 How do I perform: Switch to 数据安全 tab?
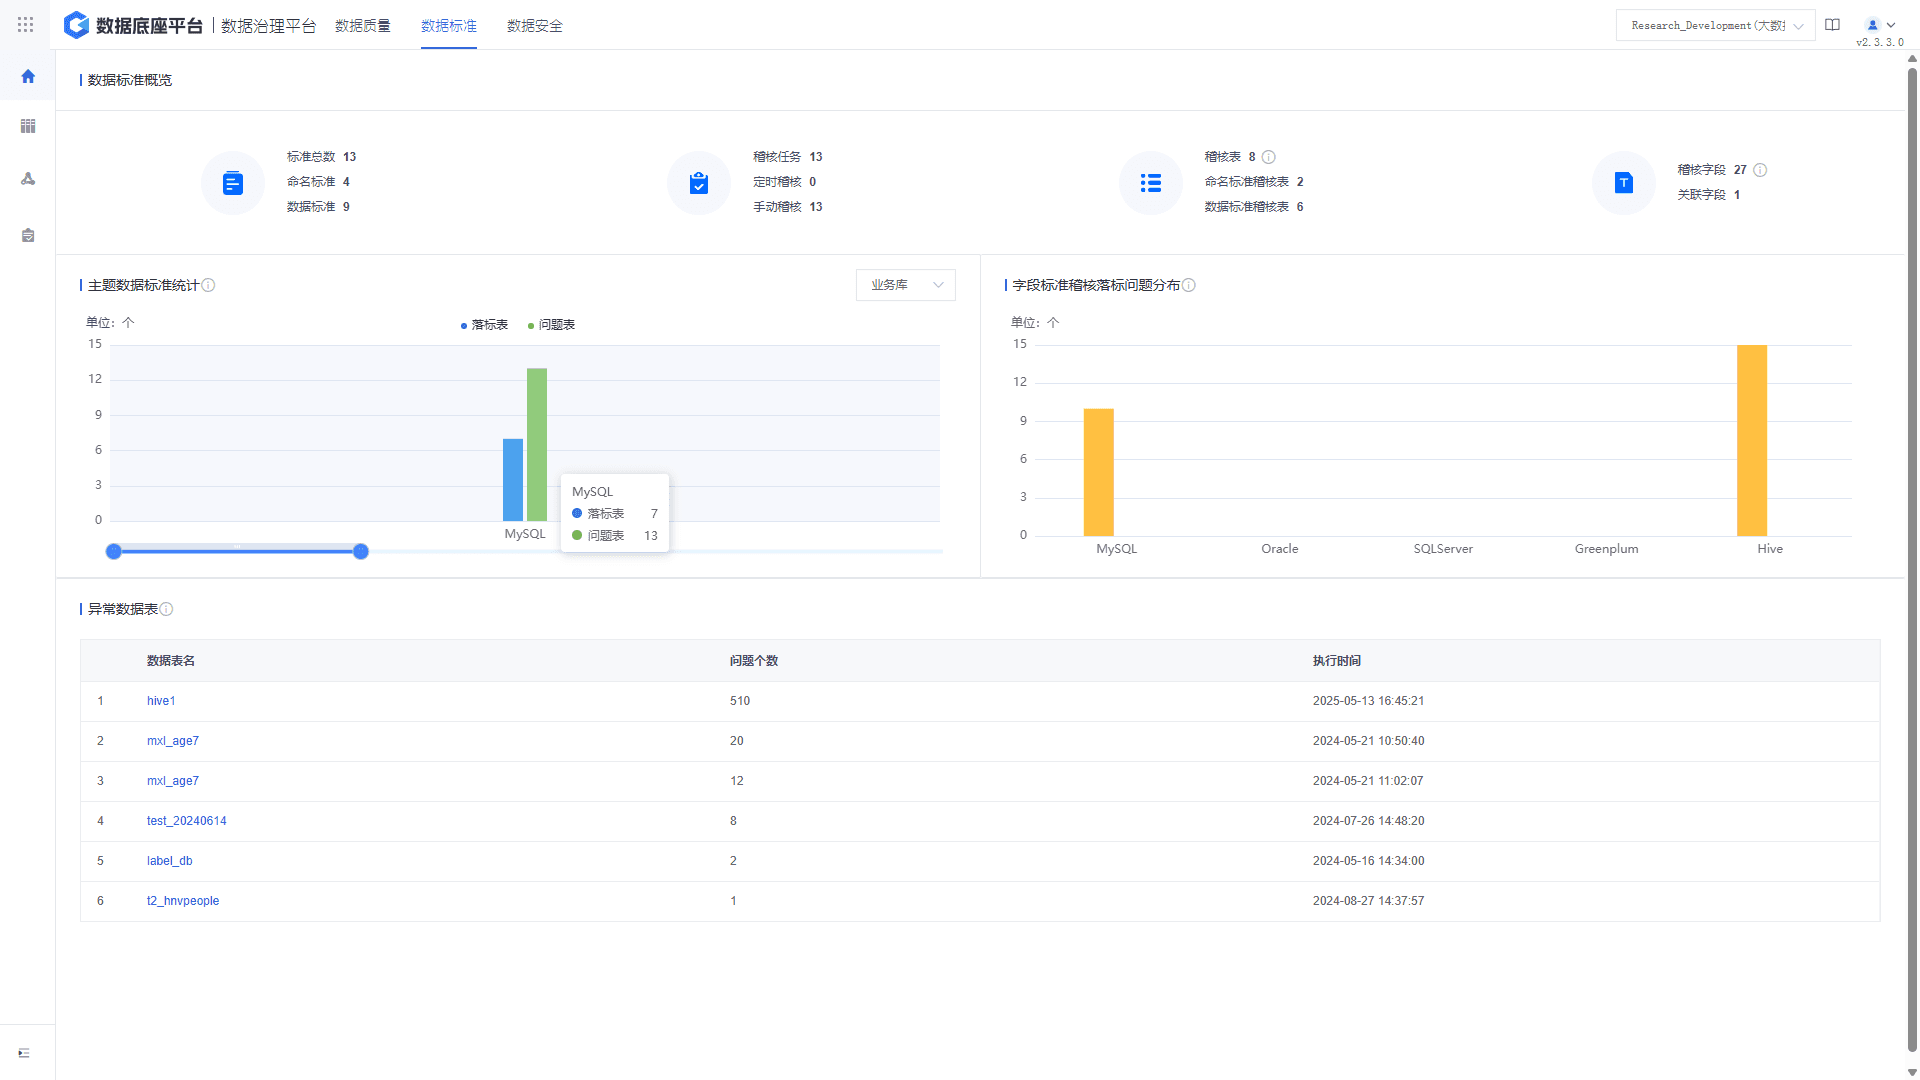coord(535,26)
